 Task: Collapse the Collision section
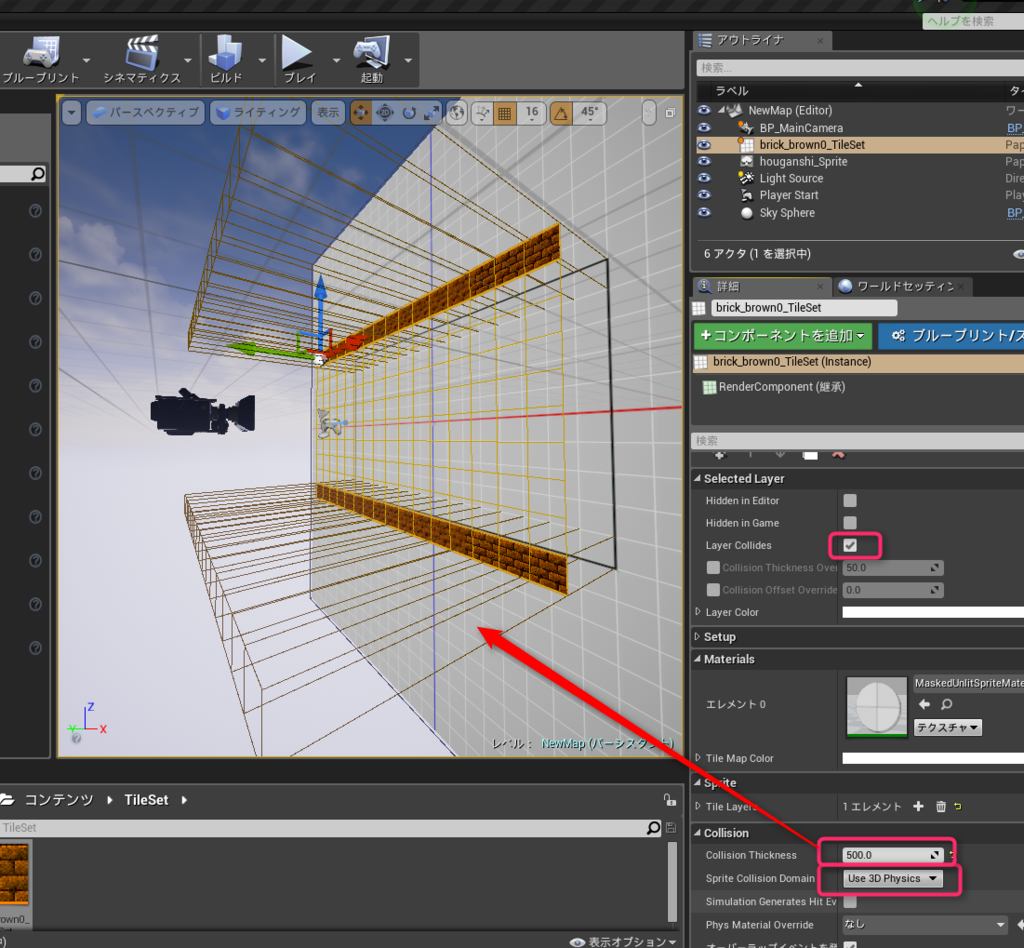pos(697,832)
